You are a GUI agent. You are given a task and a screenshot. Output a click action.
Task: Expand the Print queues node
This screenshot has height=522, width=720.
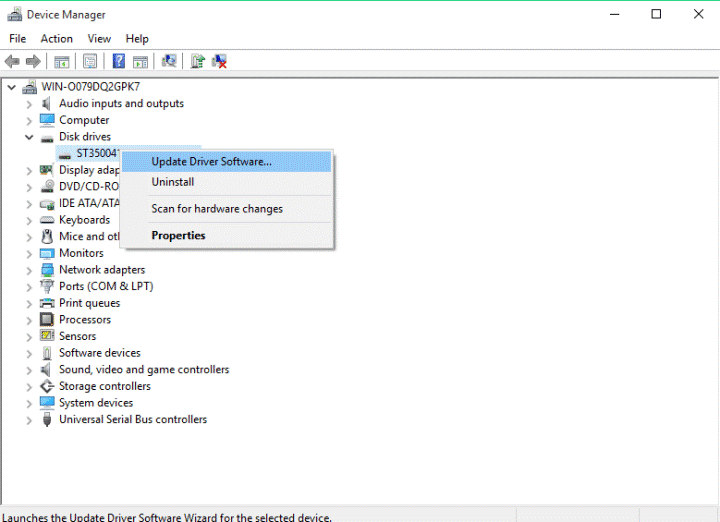pos(29,304)
